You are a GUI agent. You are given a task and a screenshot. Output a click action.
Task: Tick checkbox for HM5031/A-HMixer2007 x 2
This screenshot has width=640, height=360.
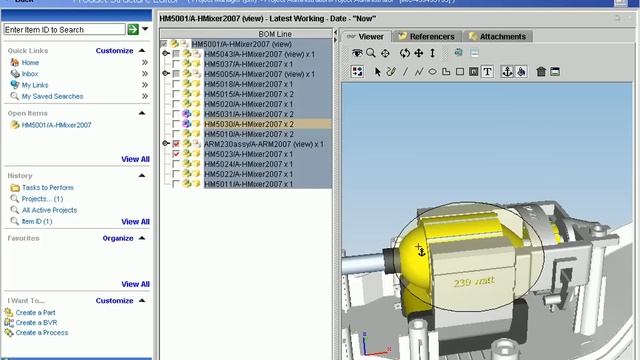[176, 114]
